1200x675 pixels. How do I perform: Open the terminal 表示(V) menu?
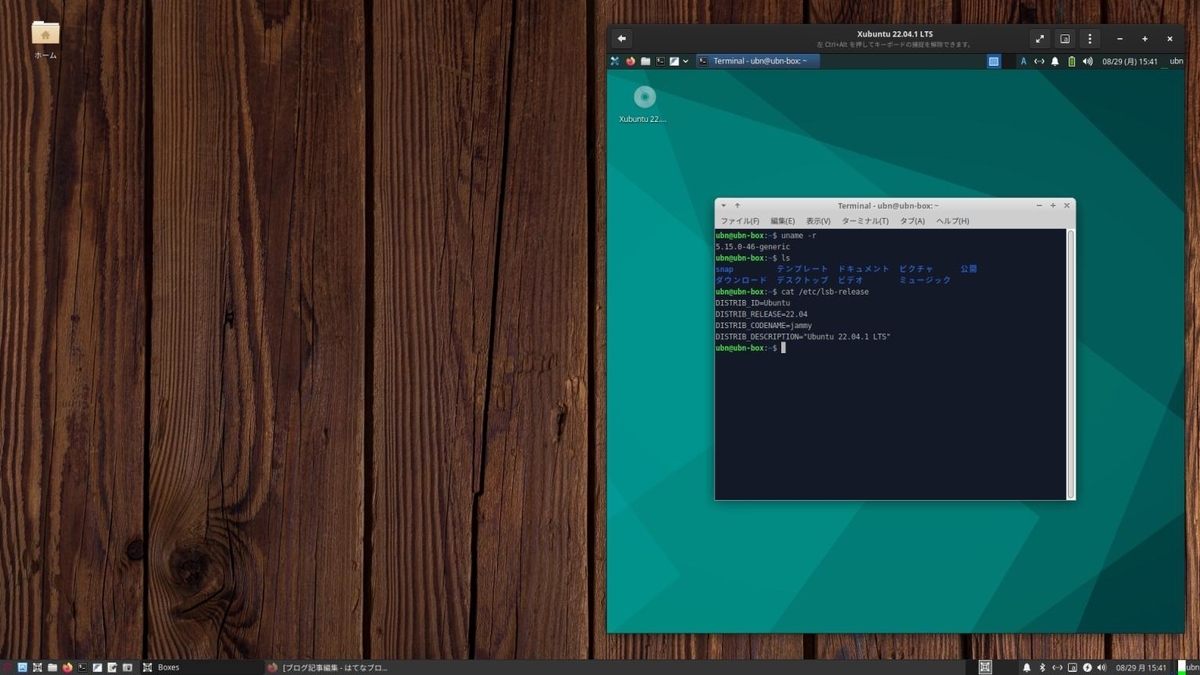coord(818,221)
